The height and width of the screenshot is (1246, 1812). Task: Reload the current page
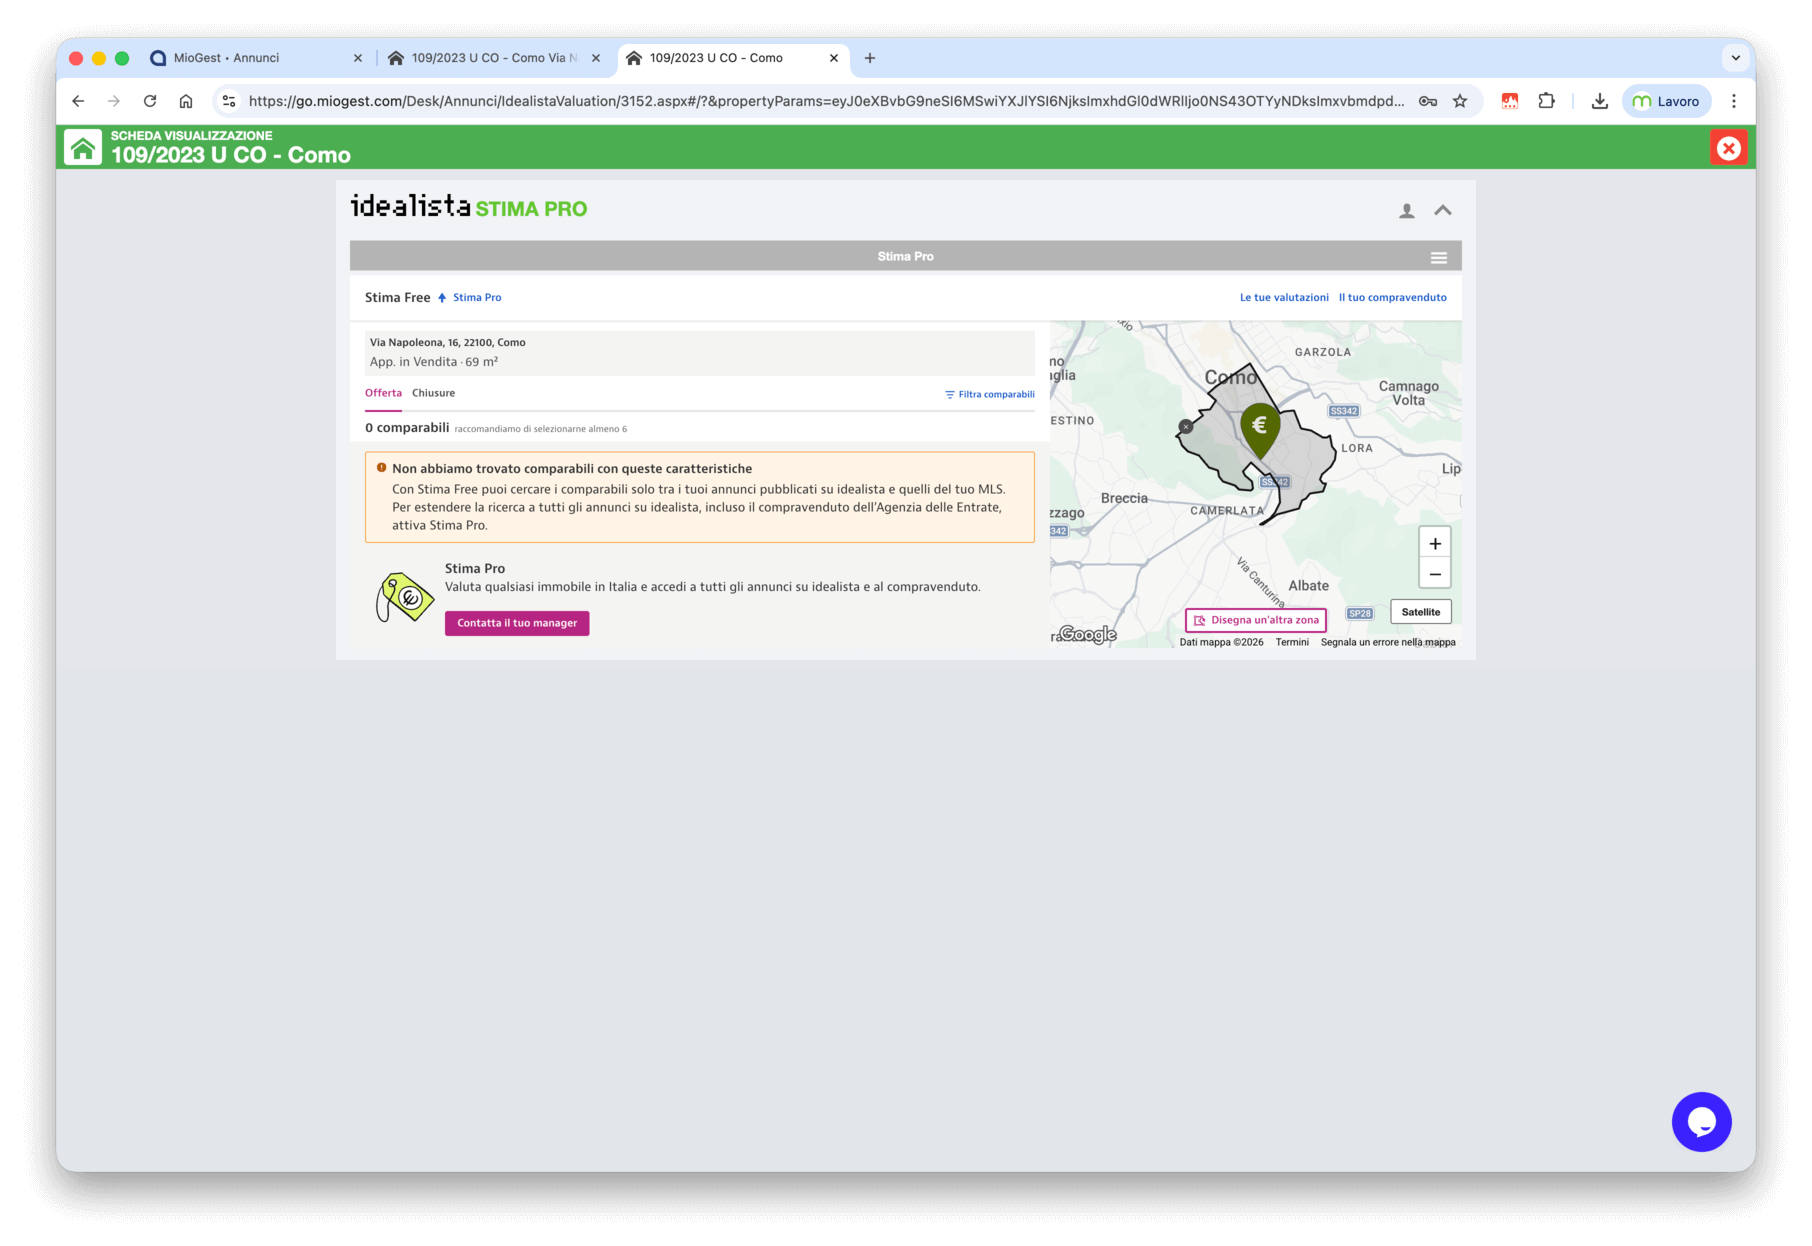(150, 101)
